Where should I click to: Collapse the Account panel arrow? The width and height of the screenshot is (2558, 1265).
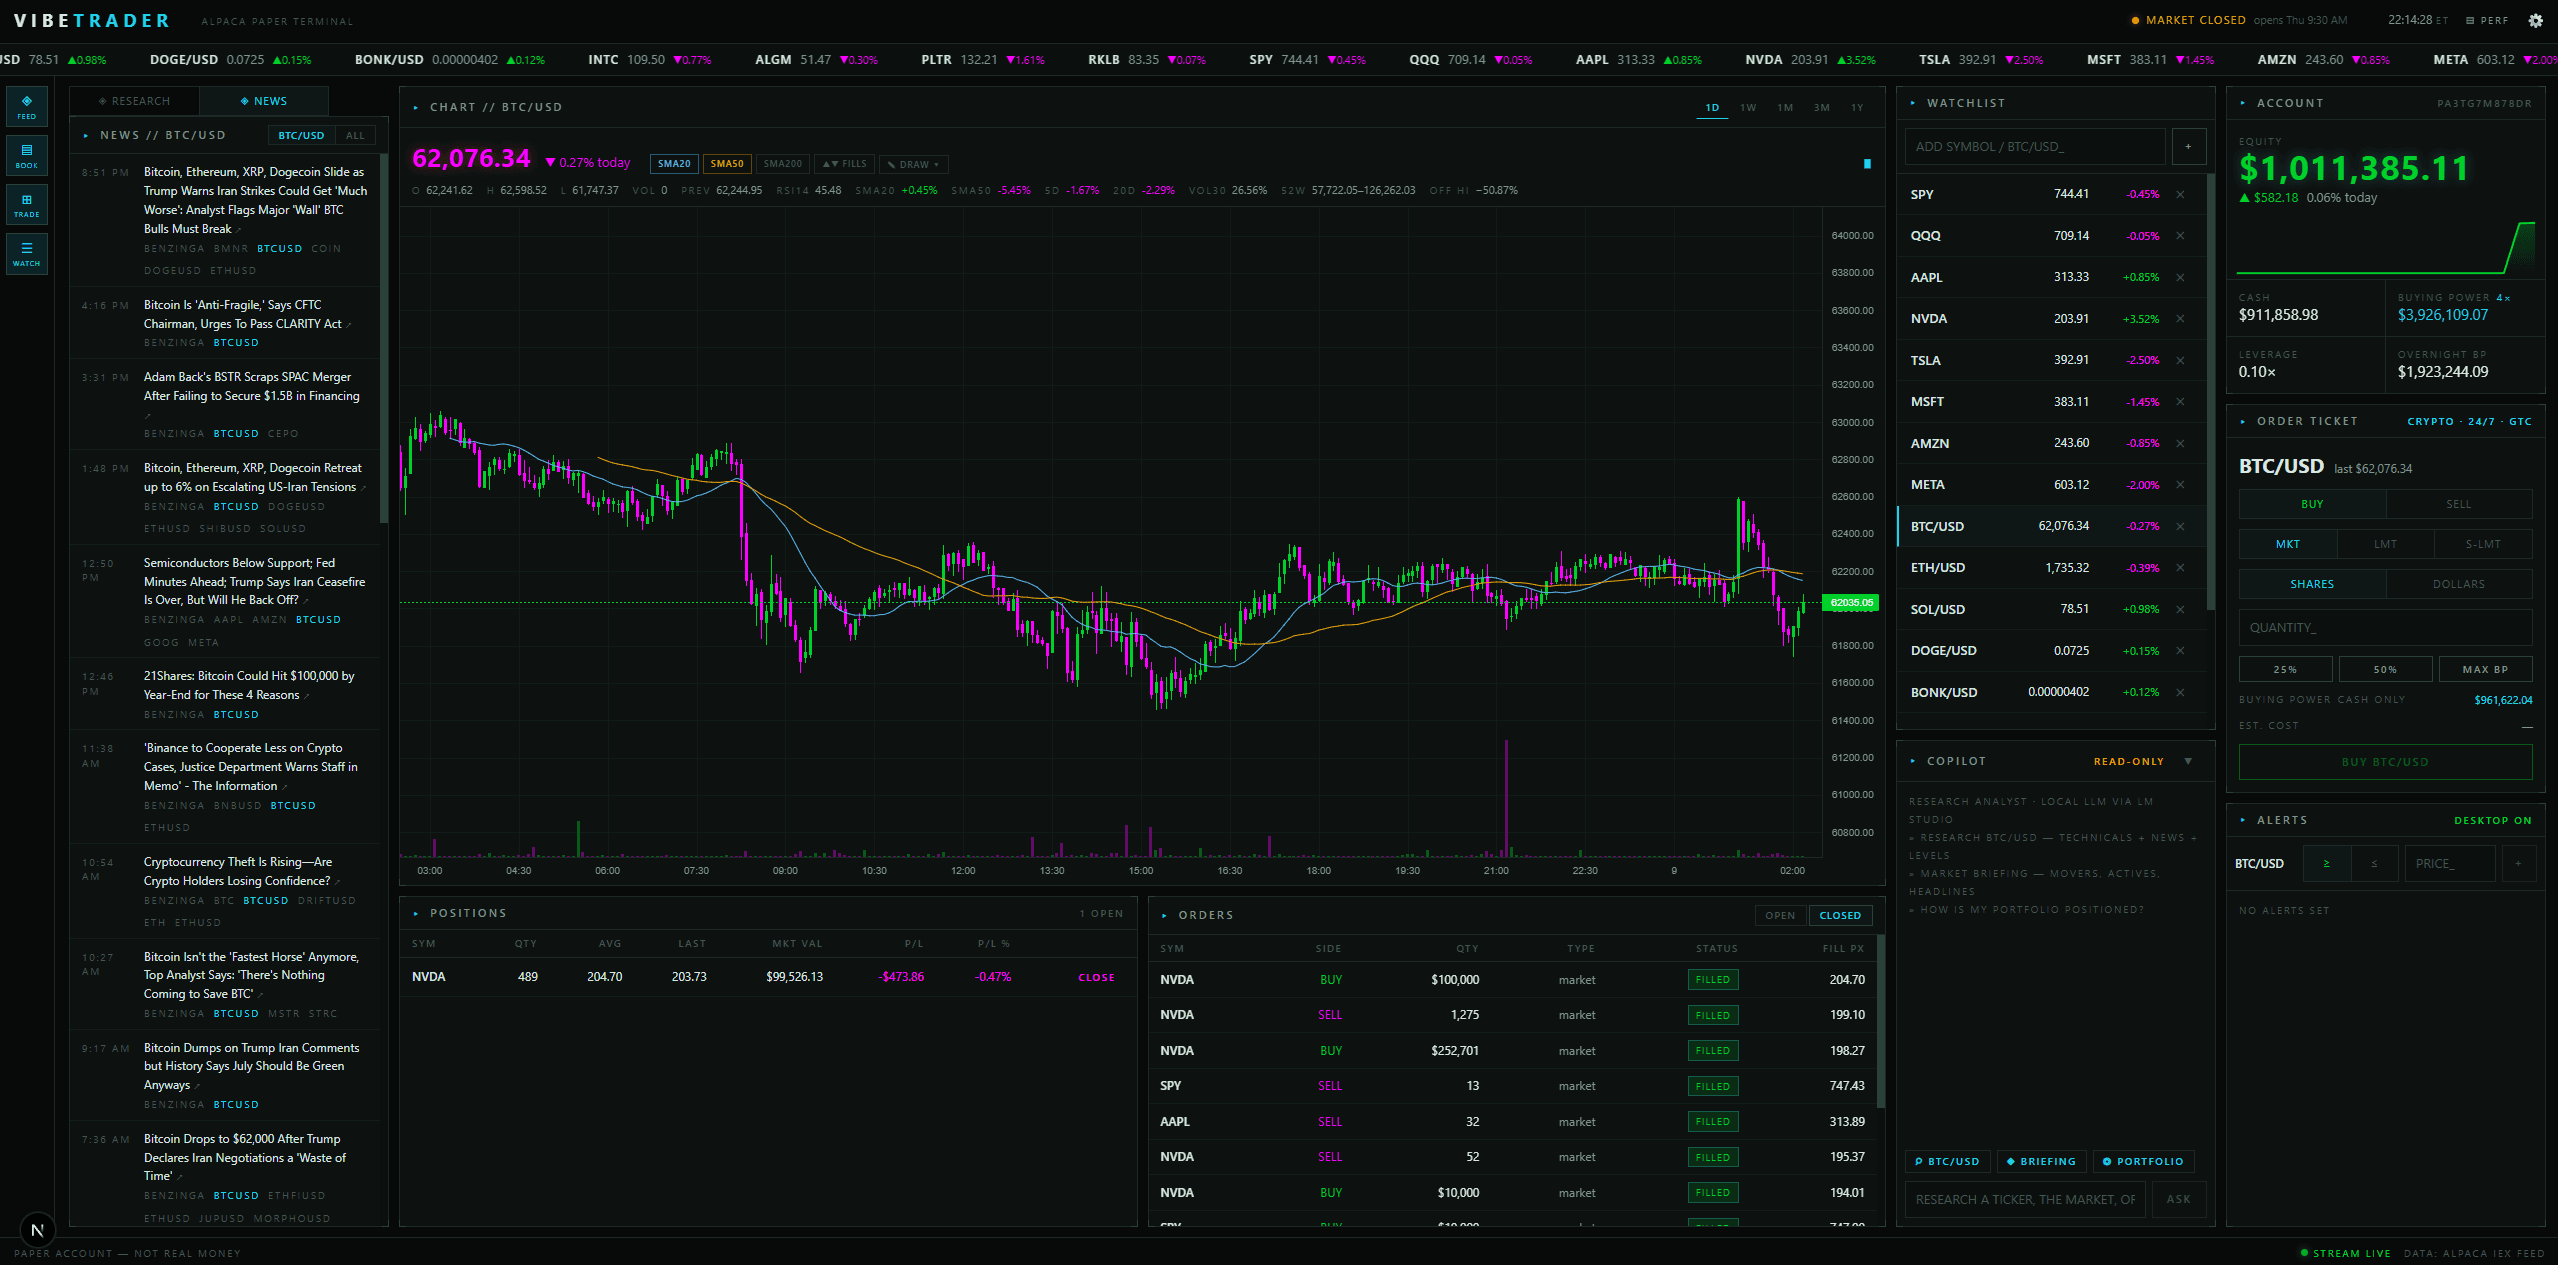pos(2243,103)
